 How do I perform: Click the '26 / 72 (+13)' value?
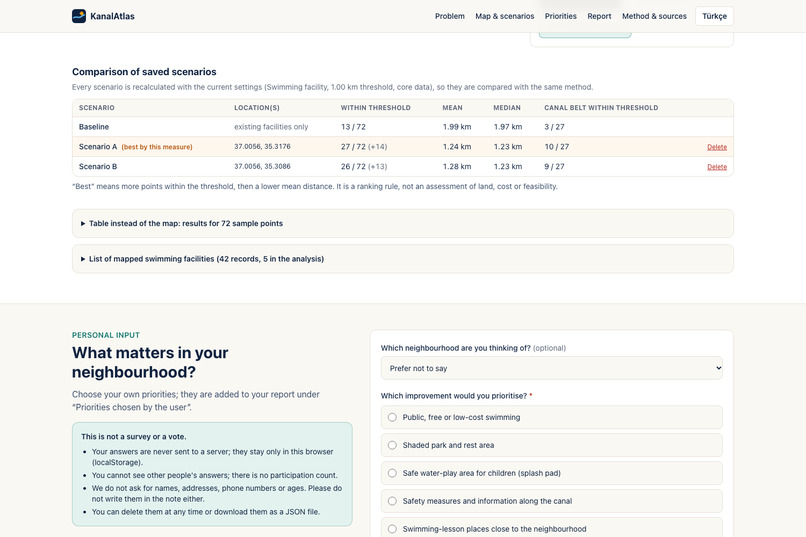point(364,166)
